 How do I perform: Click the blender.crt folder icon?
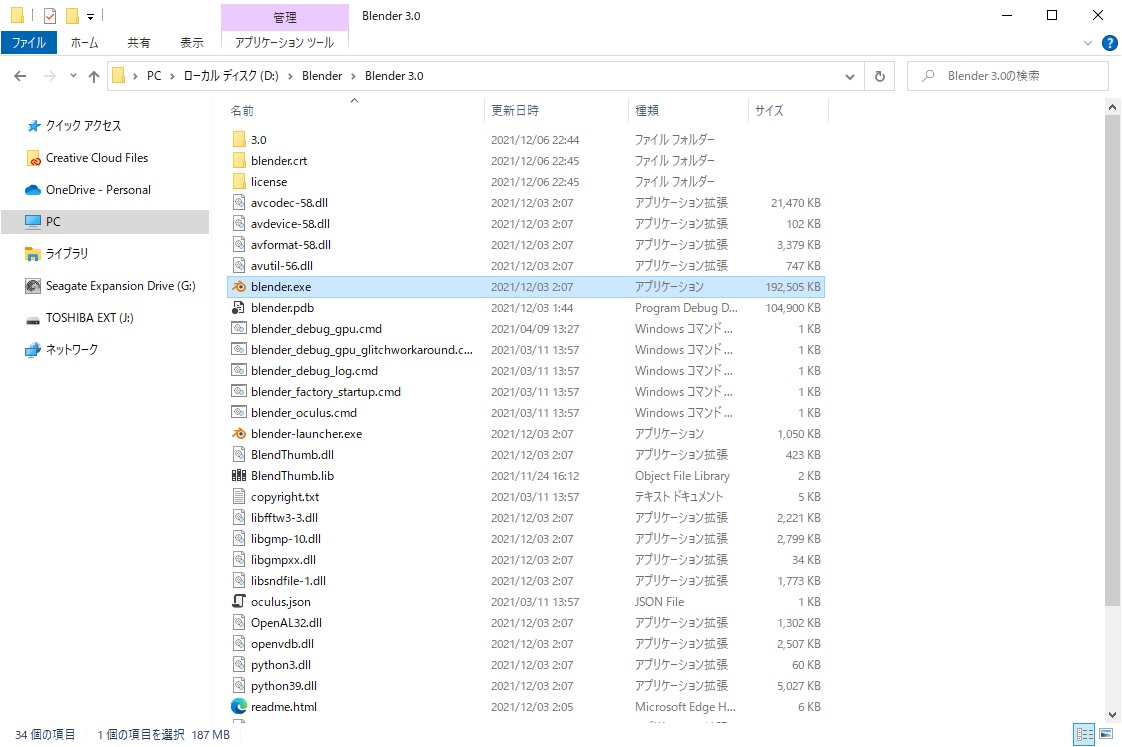[x=239, y=160]
